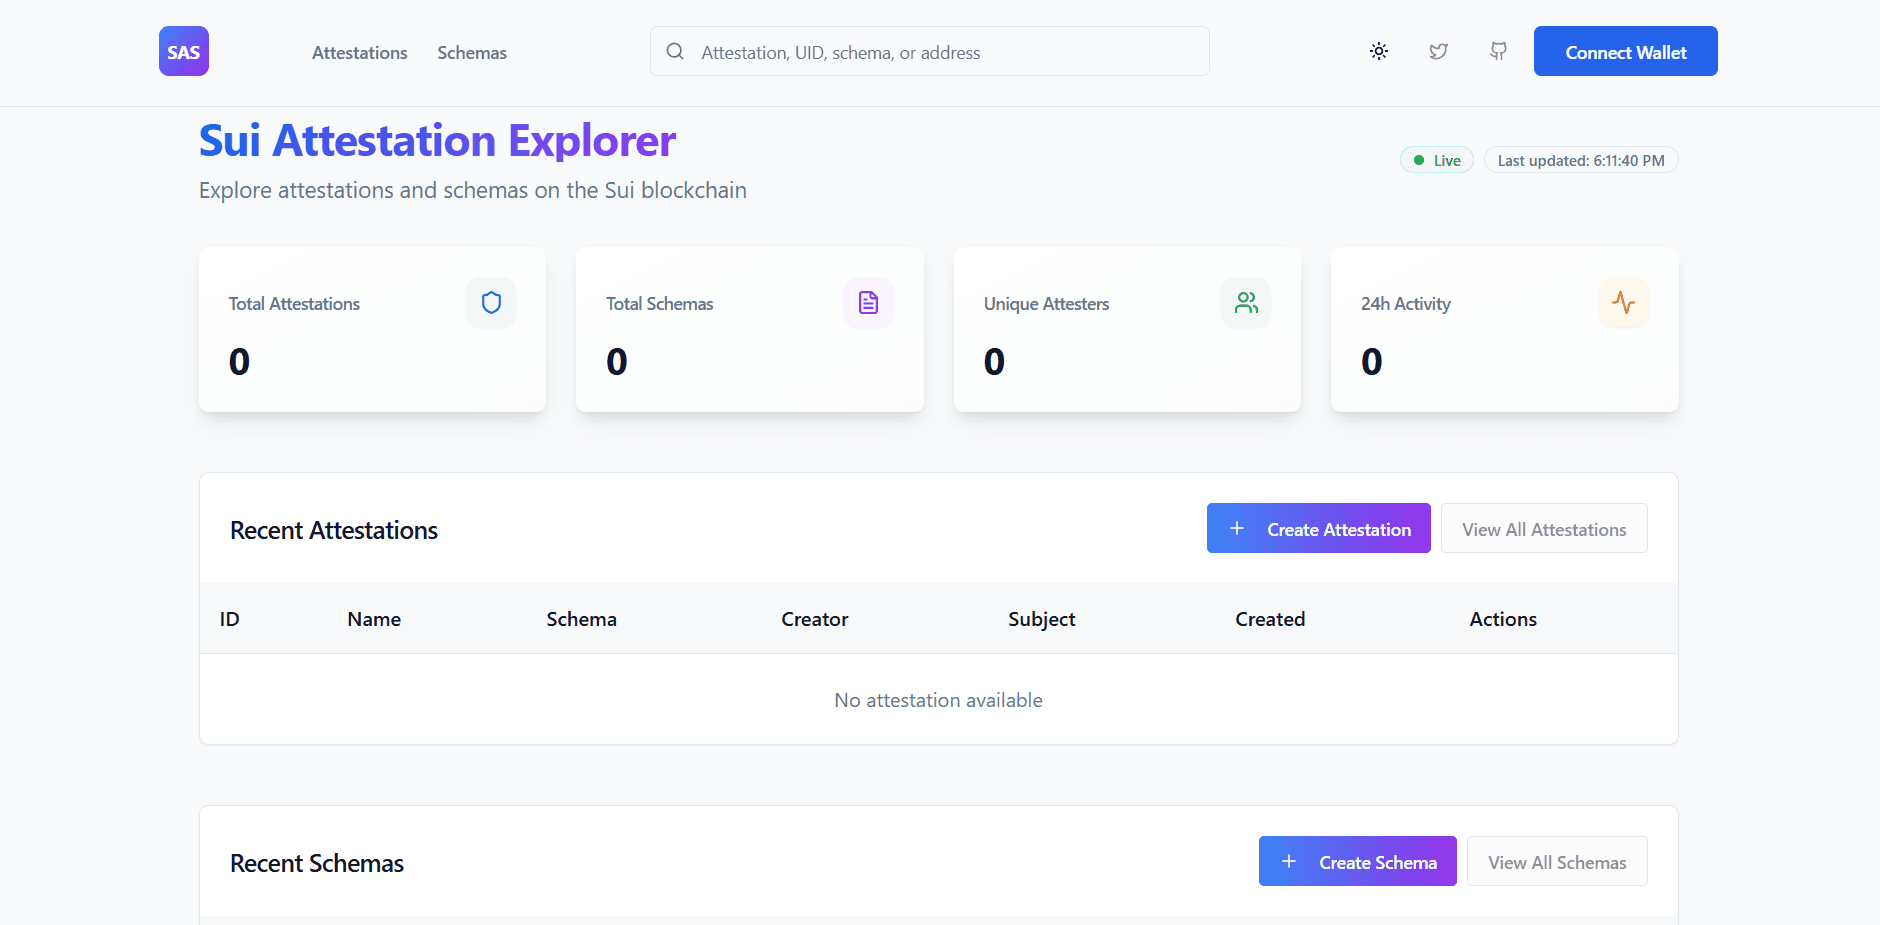
Task: Click the Sui Attestation Explorer title
Action: [x=437, y=141]
